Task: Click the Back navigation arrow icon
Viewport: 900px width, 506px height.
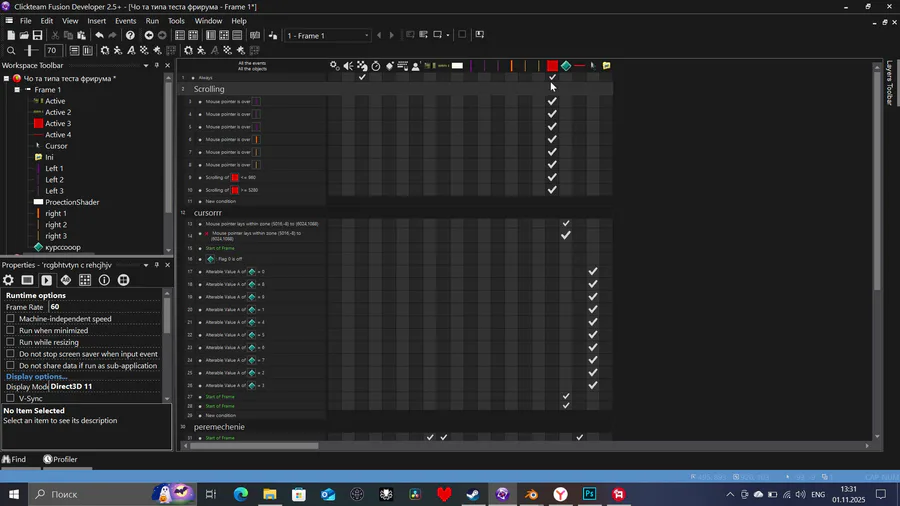Action: pos(149,36)
